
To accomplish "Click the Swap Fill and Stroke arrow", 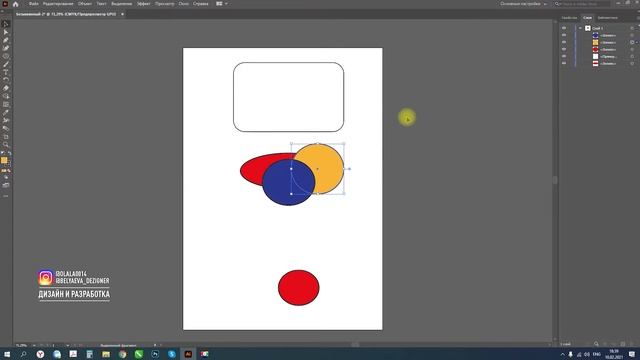I will pyautogui.click(x=10, y=153).
